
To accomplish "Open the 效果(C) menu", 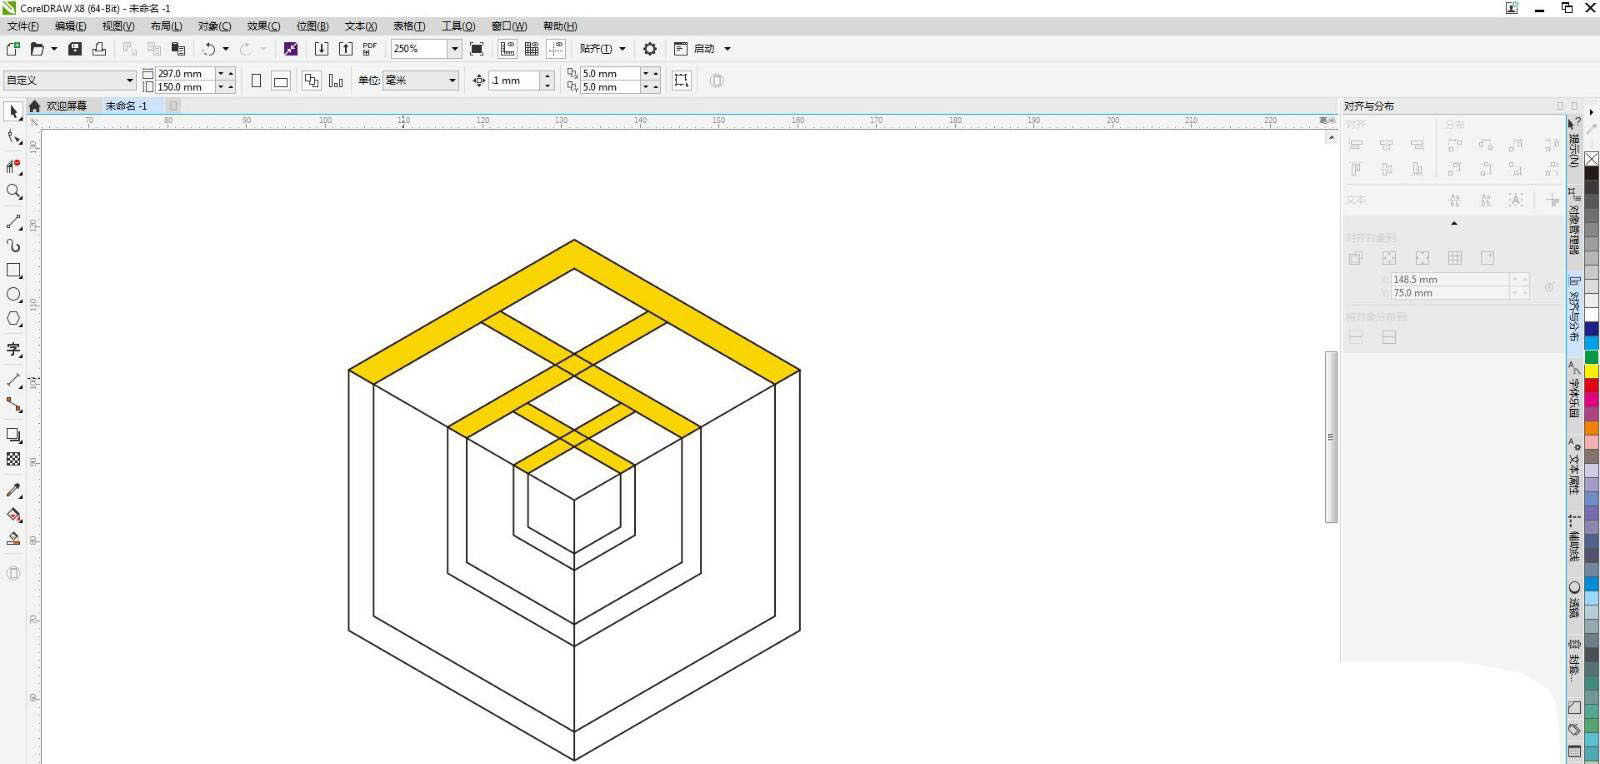I will click(x=263, y=26).
